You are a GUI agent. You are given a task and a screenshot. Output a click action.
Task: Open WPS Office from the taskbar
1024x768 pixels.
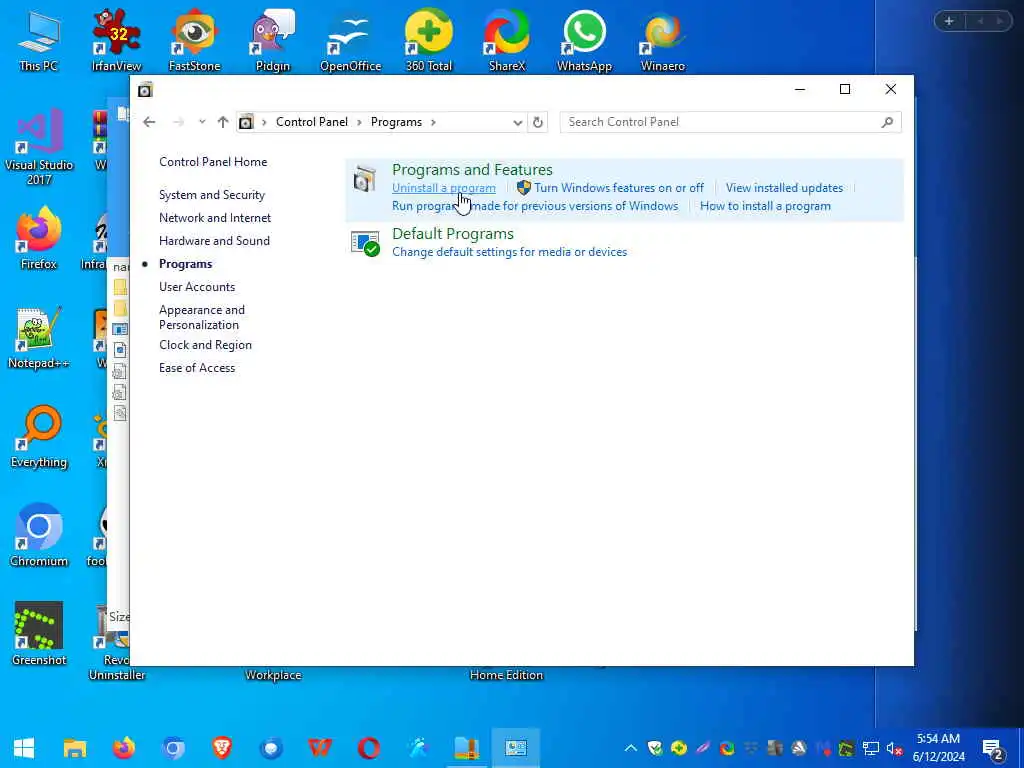(320, 748)
